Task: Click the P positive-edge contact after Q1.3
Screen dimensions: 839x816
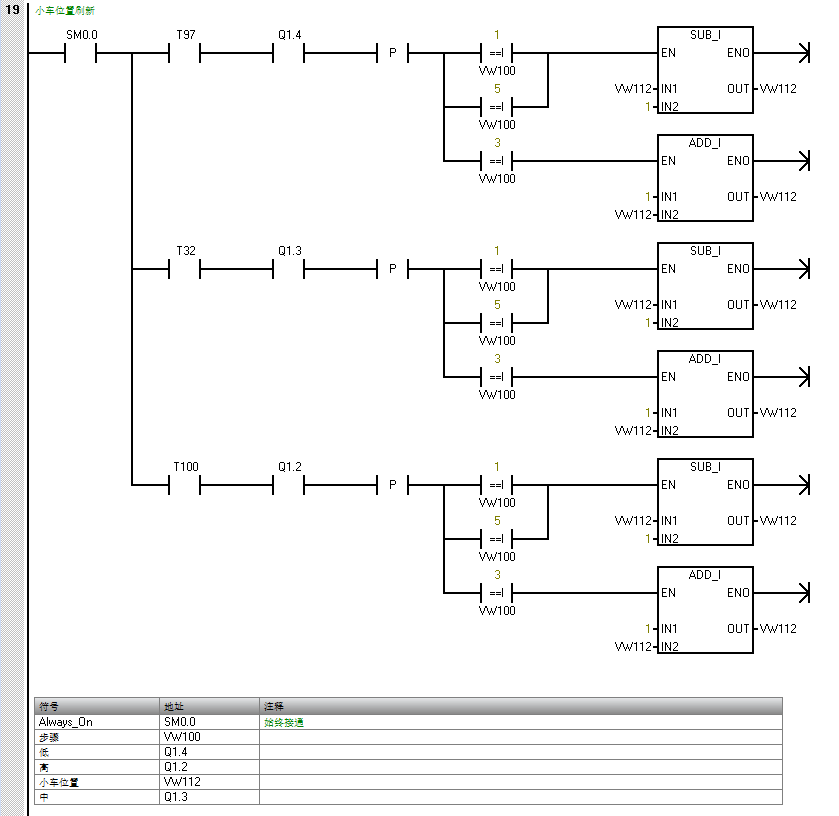Action: (x=392, y=270)
